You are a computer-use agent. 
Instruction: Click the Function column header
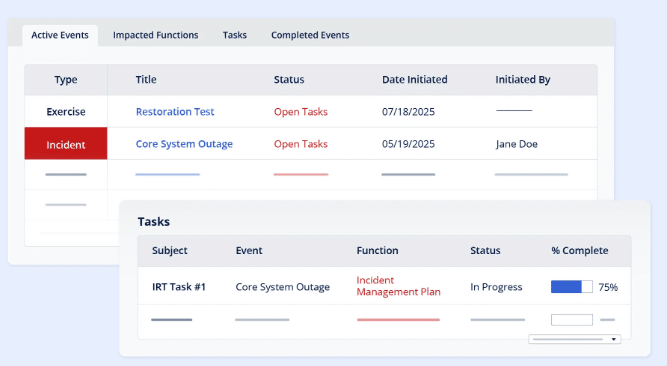pos(377,251)
